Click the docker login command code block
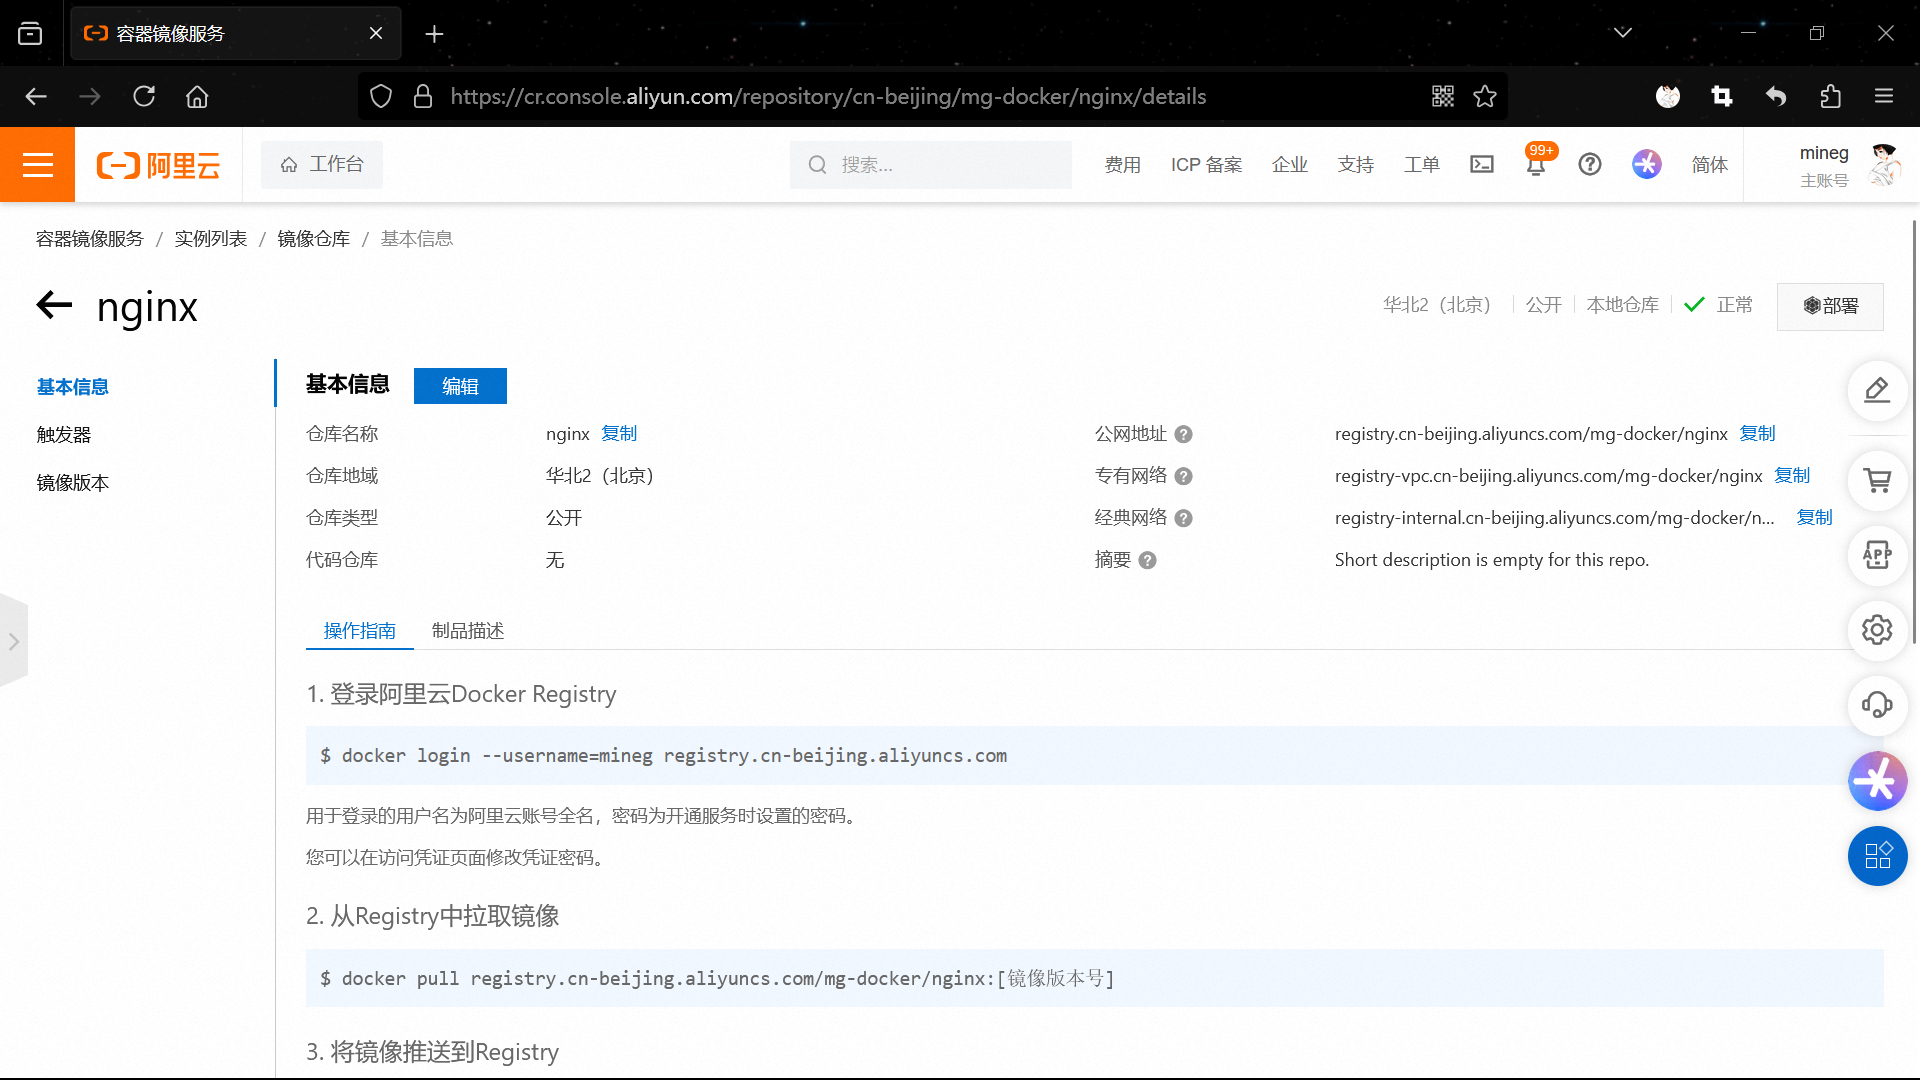The width and height of the screenshot is (1920, 1080). pos(1095,756)
